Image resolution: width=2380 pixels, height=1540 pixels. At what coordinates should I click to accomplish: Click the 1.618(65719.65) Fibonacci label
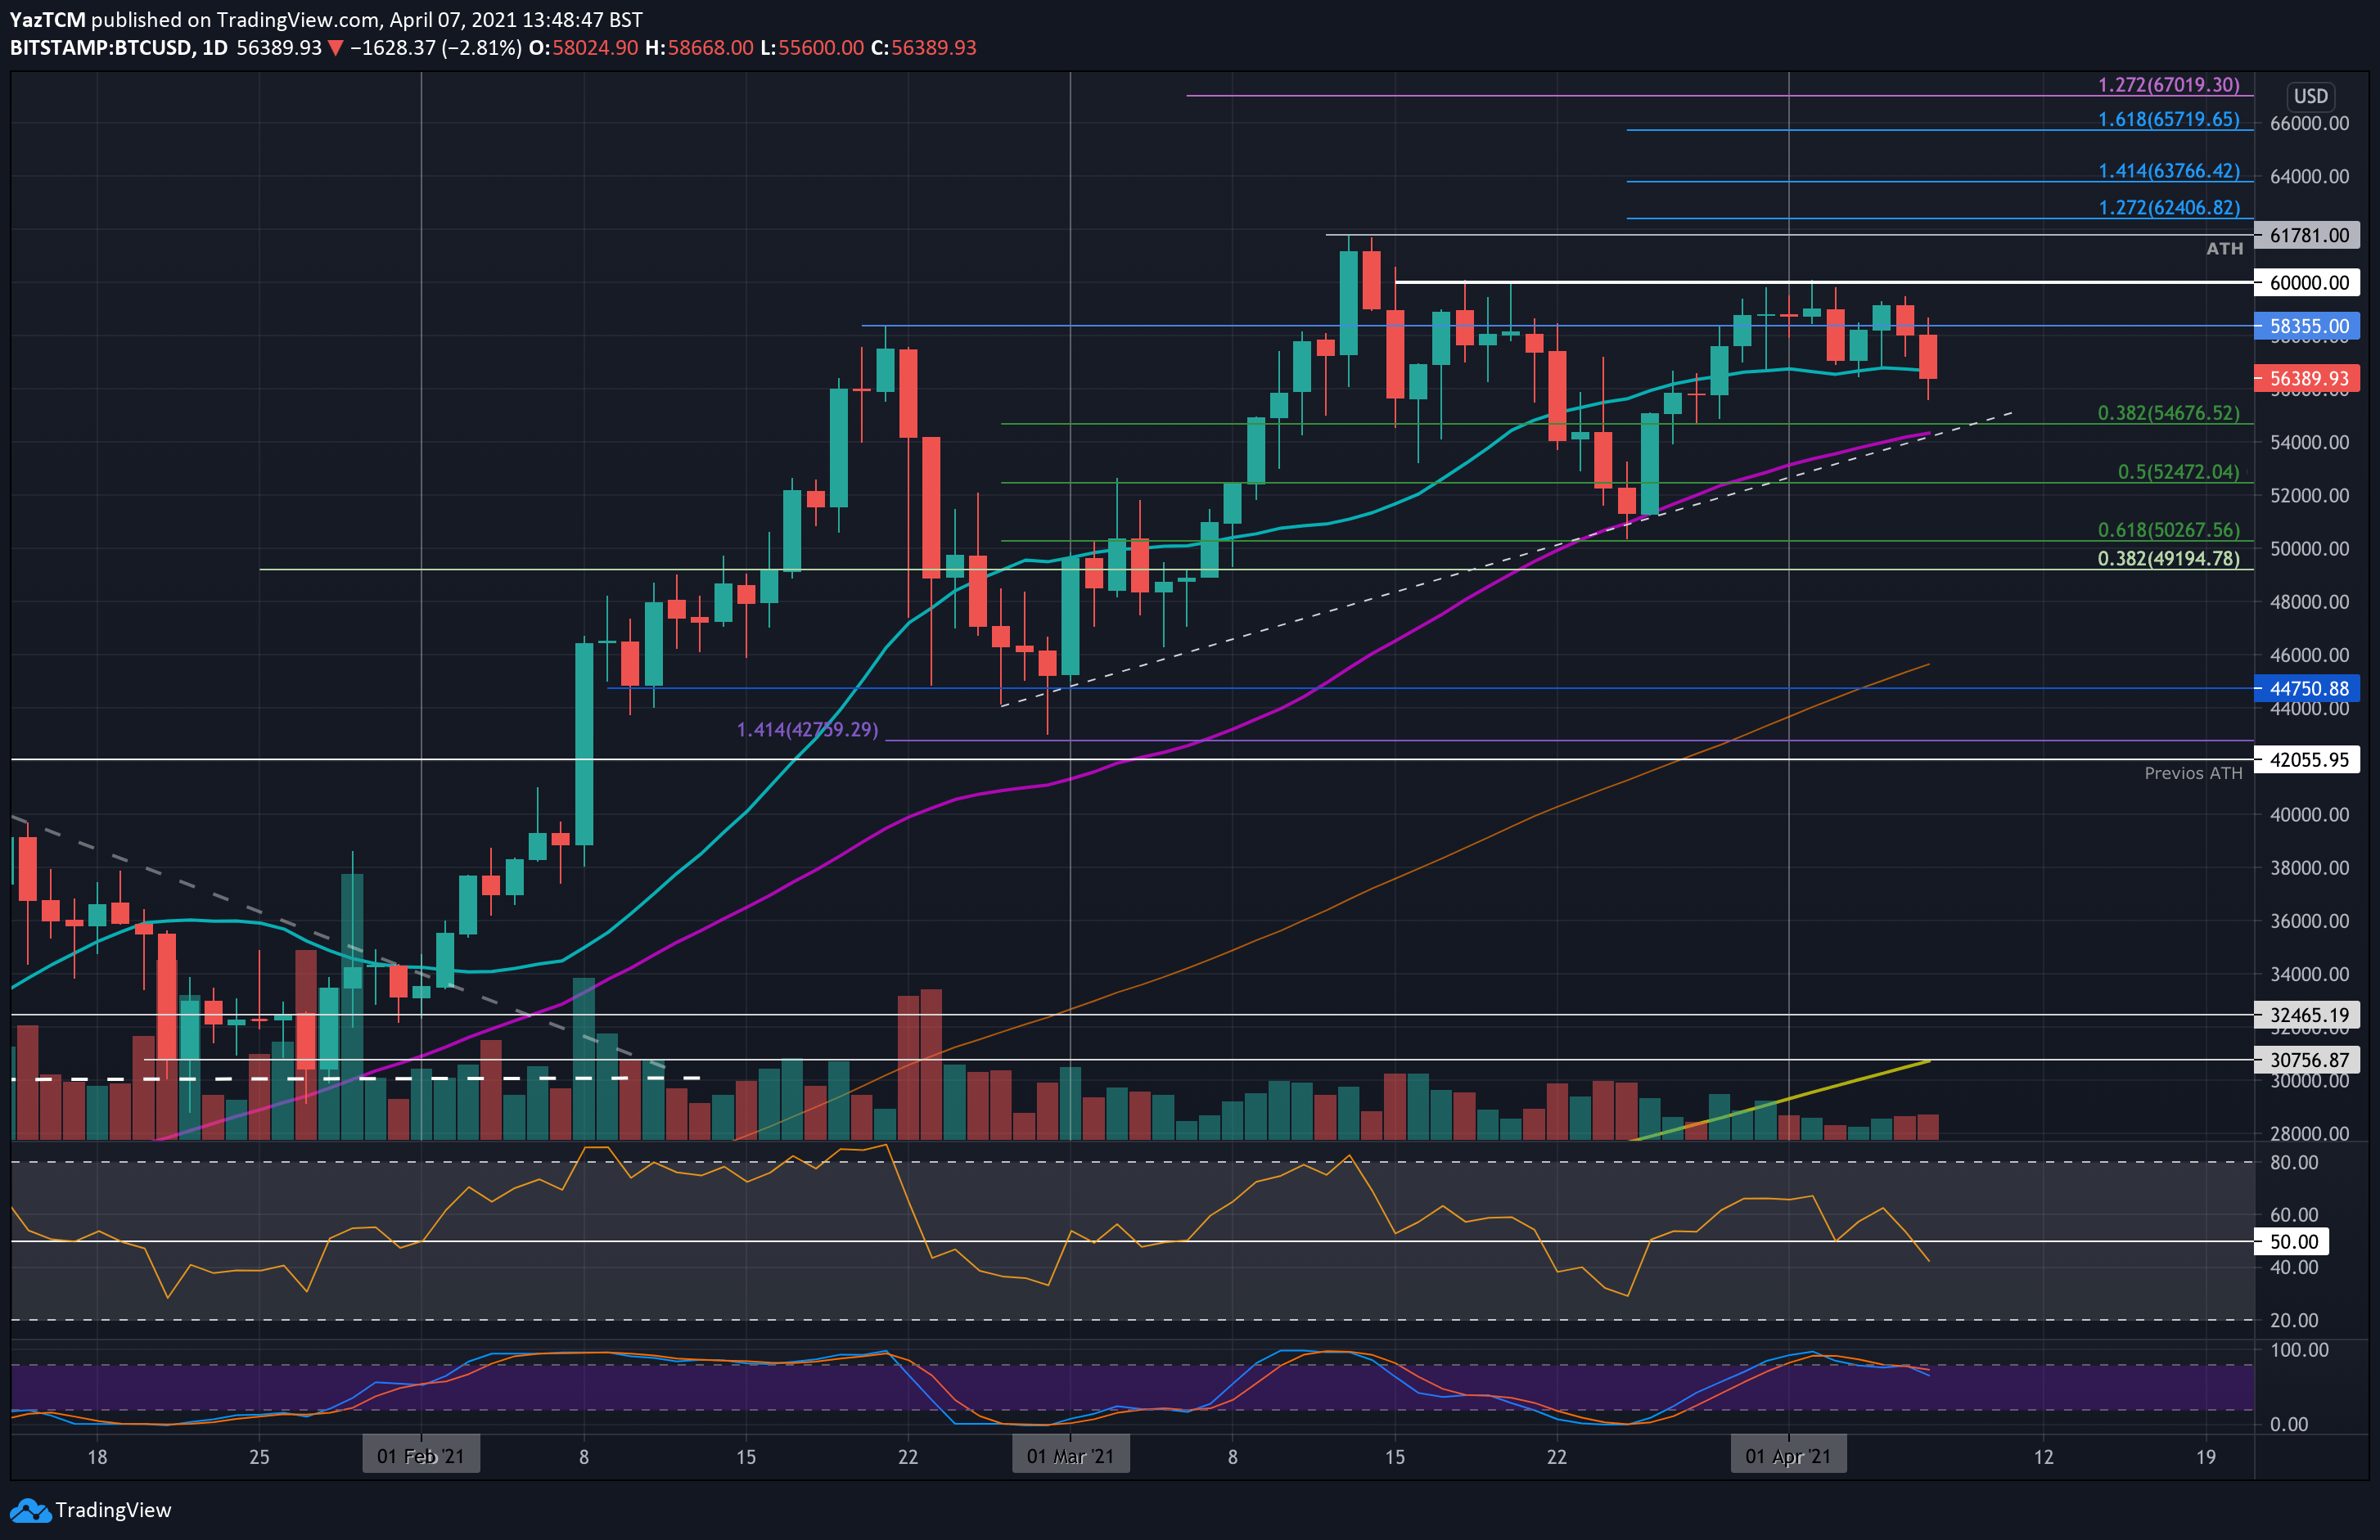[2168, 119]
